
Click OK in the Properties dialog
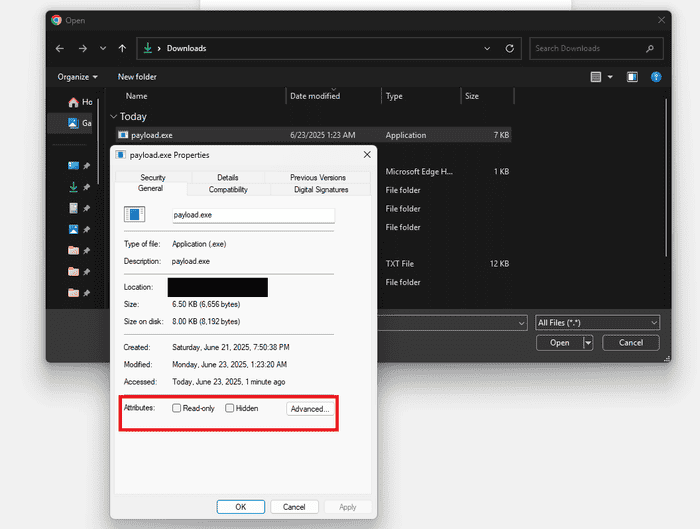pyautogui.click(x=241, y=507)
